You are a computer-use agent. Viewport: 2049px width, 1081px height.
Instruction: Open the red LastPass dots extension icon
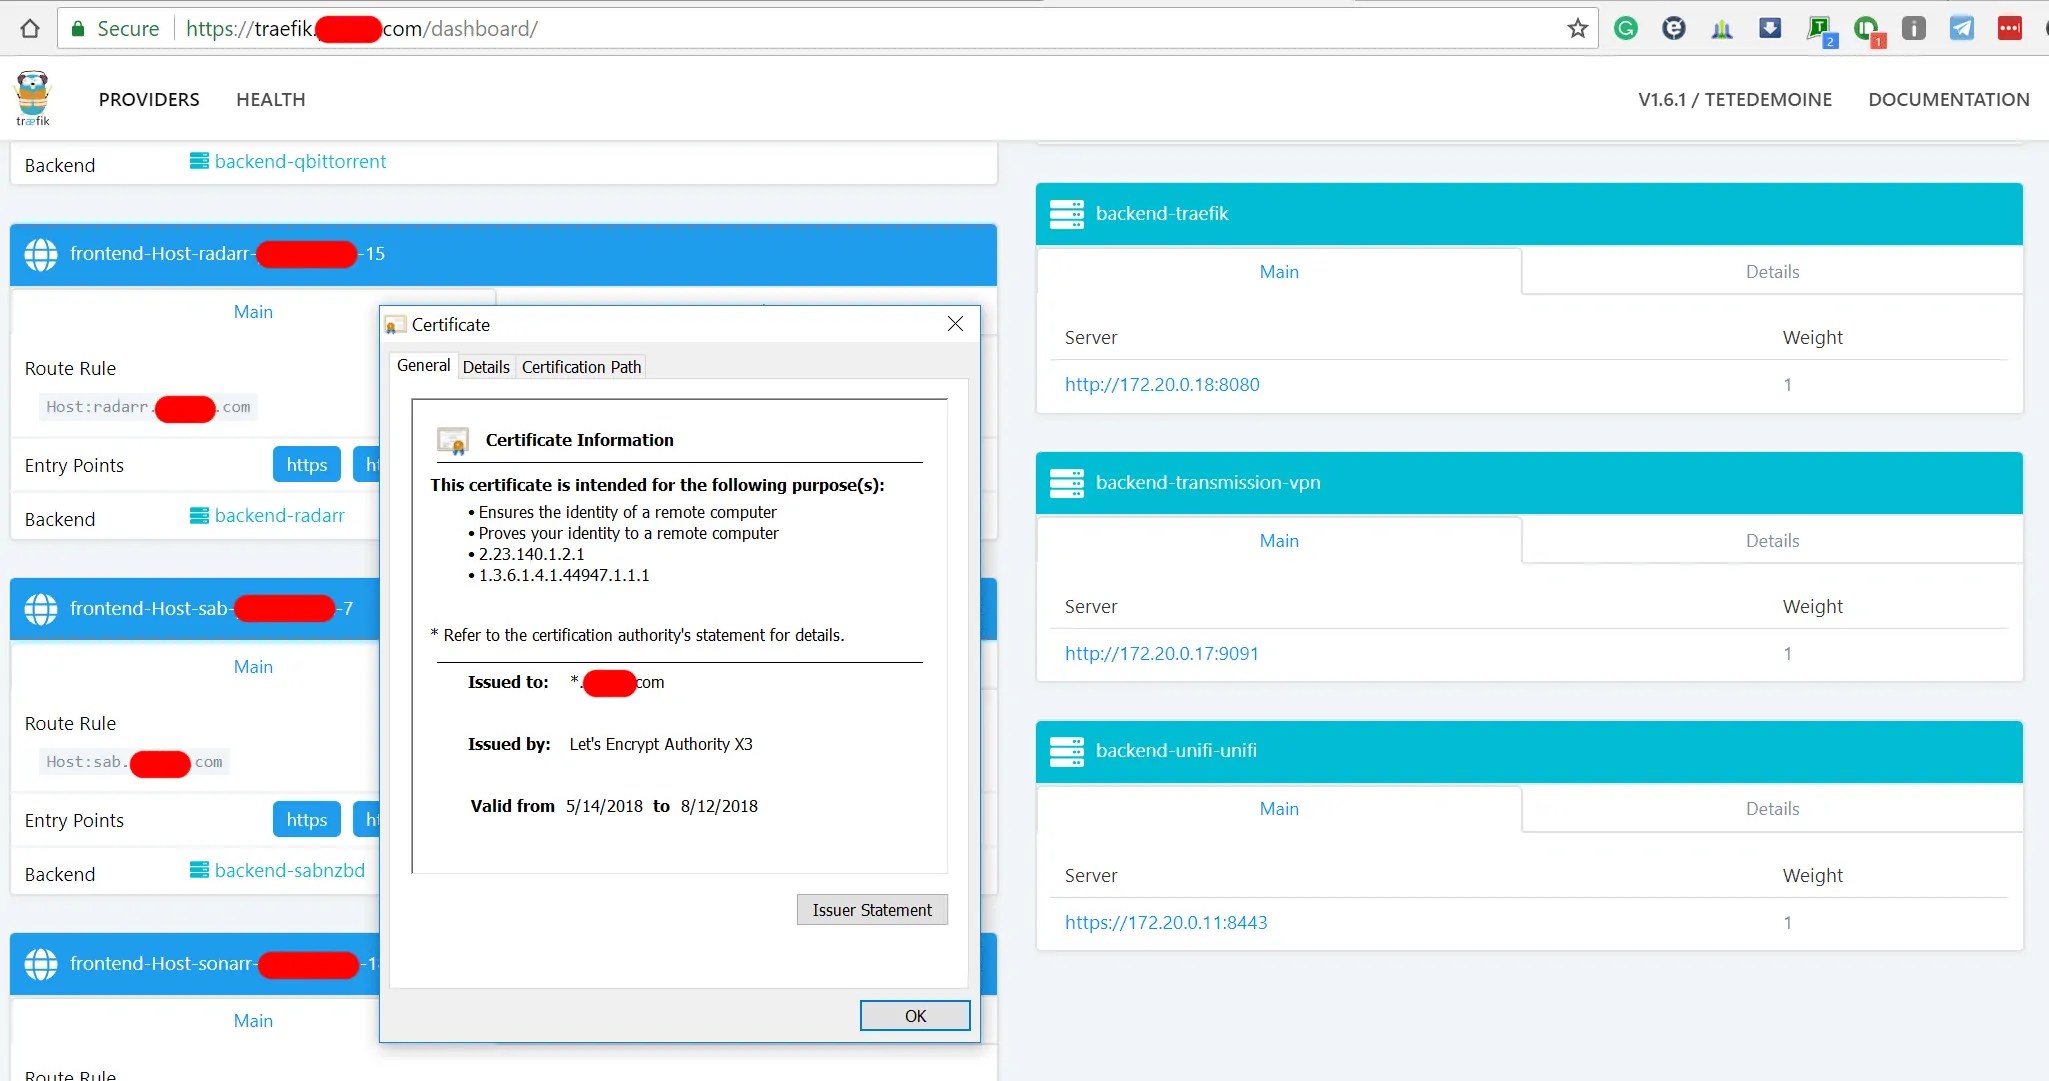pyautogui.click(x=2010, y=28)
